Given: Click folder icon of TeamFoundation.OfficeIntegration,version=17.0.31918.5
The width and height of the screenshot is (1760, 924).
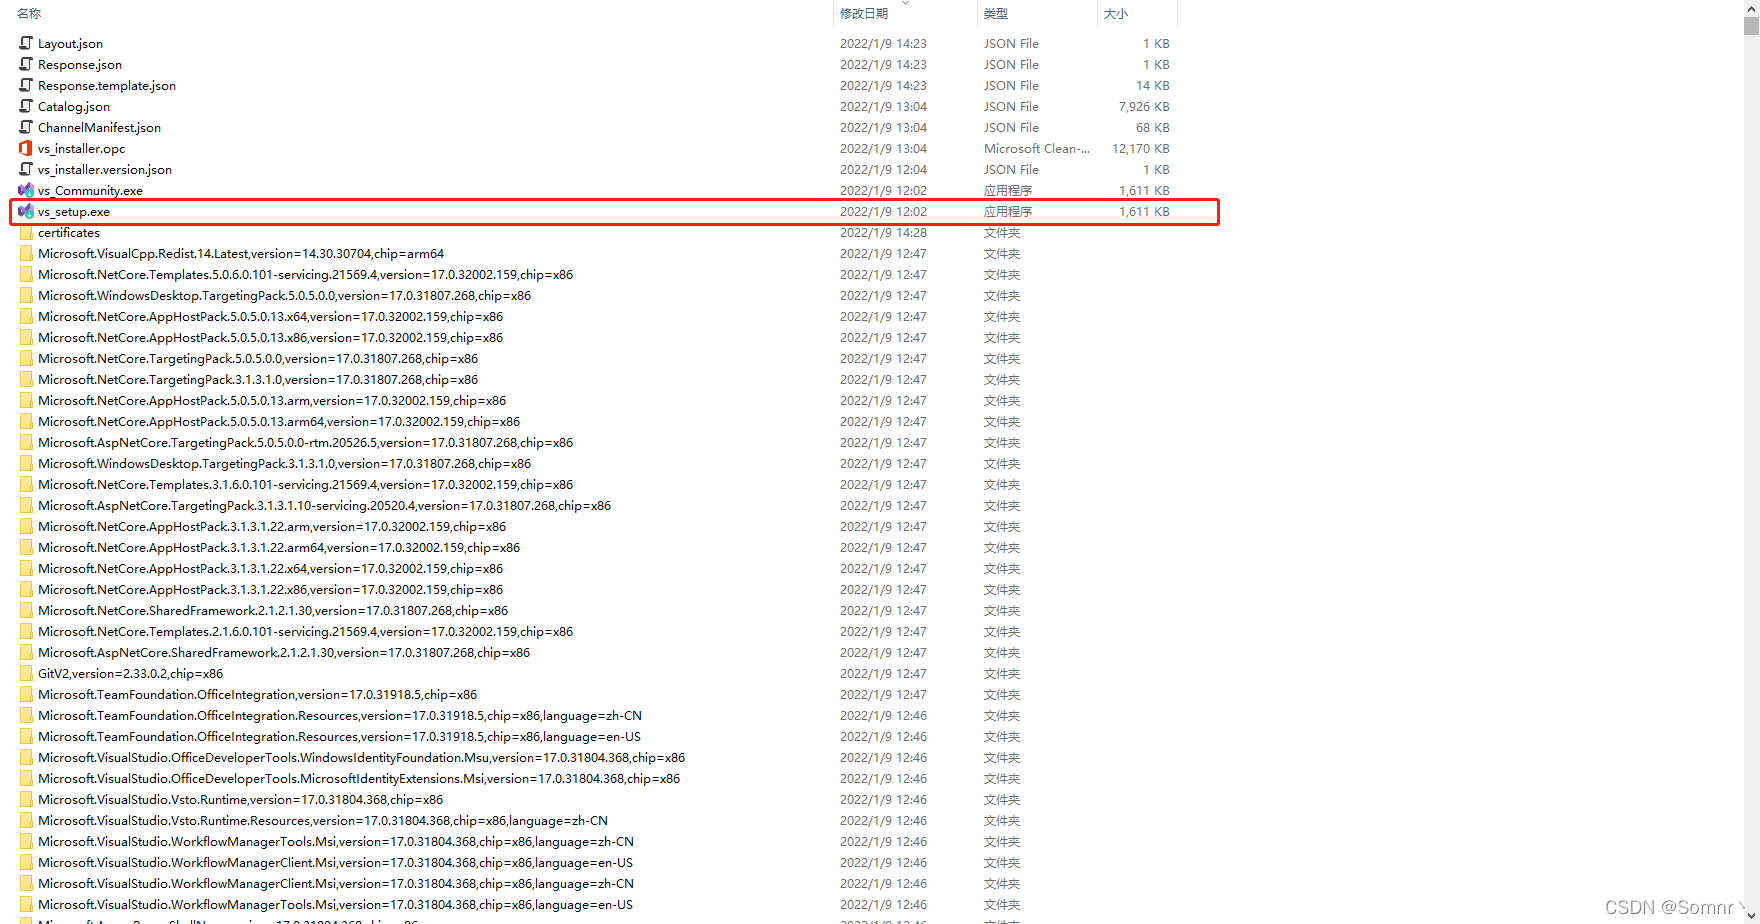Looking at the screenshot, I should tap(26, 694).
